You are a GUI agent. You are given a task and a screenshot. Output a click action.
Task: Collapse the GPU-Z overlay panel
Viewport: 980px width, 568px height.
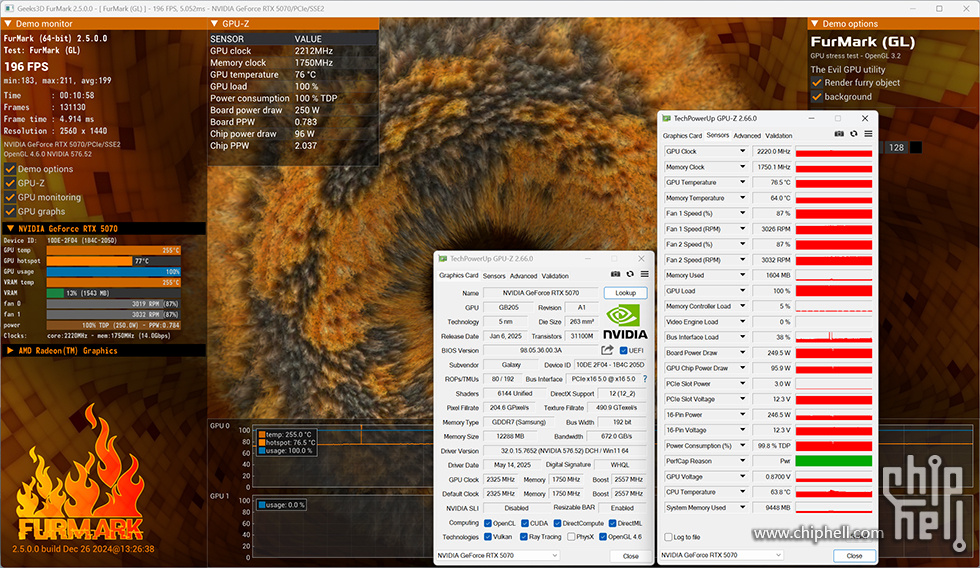tap(214, 23)
